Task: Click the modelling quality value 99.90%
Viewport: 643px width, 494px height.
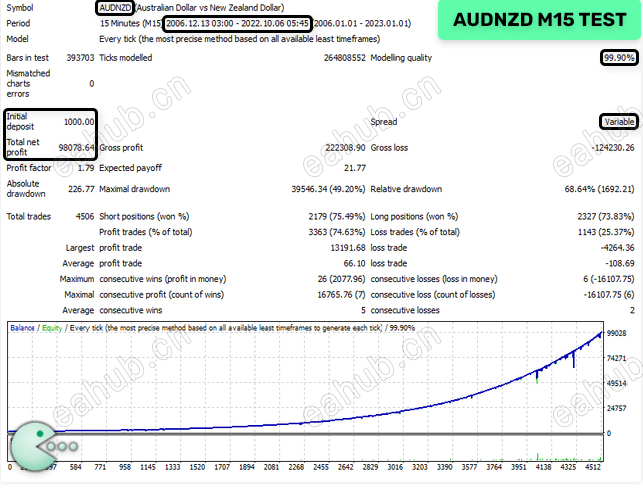Action: pyautogui.click(x=619, y=58)
